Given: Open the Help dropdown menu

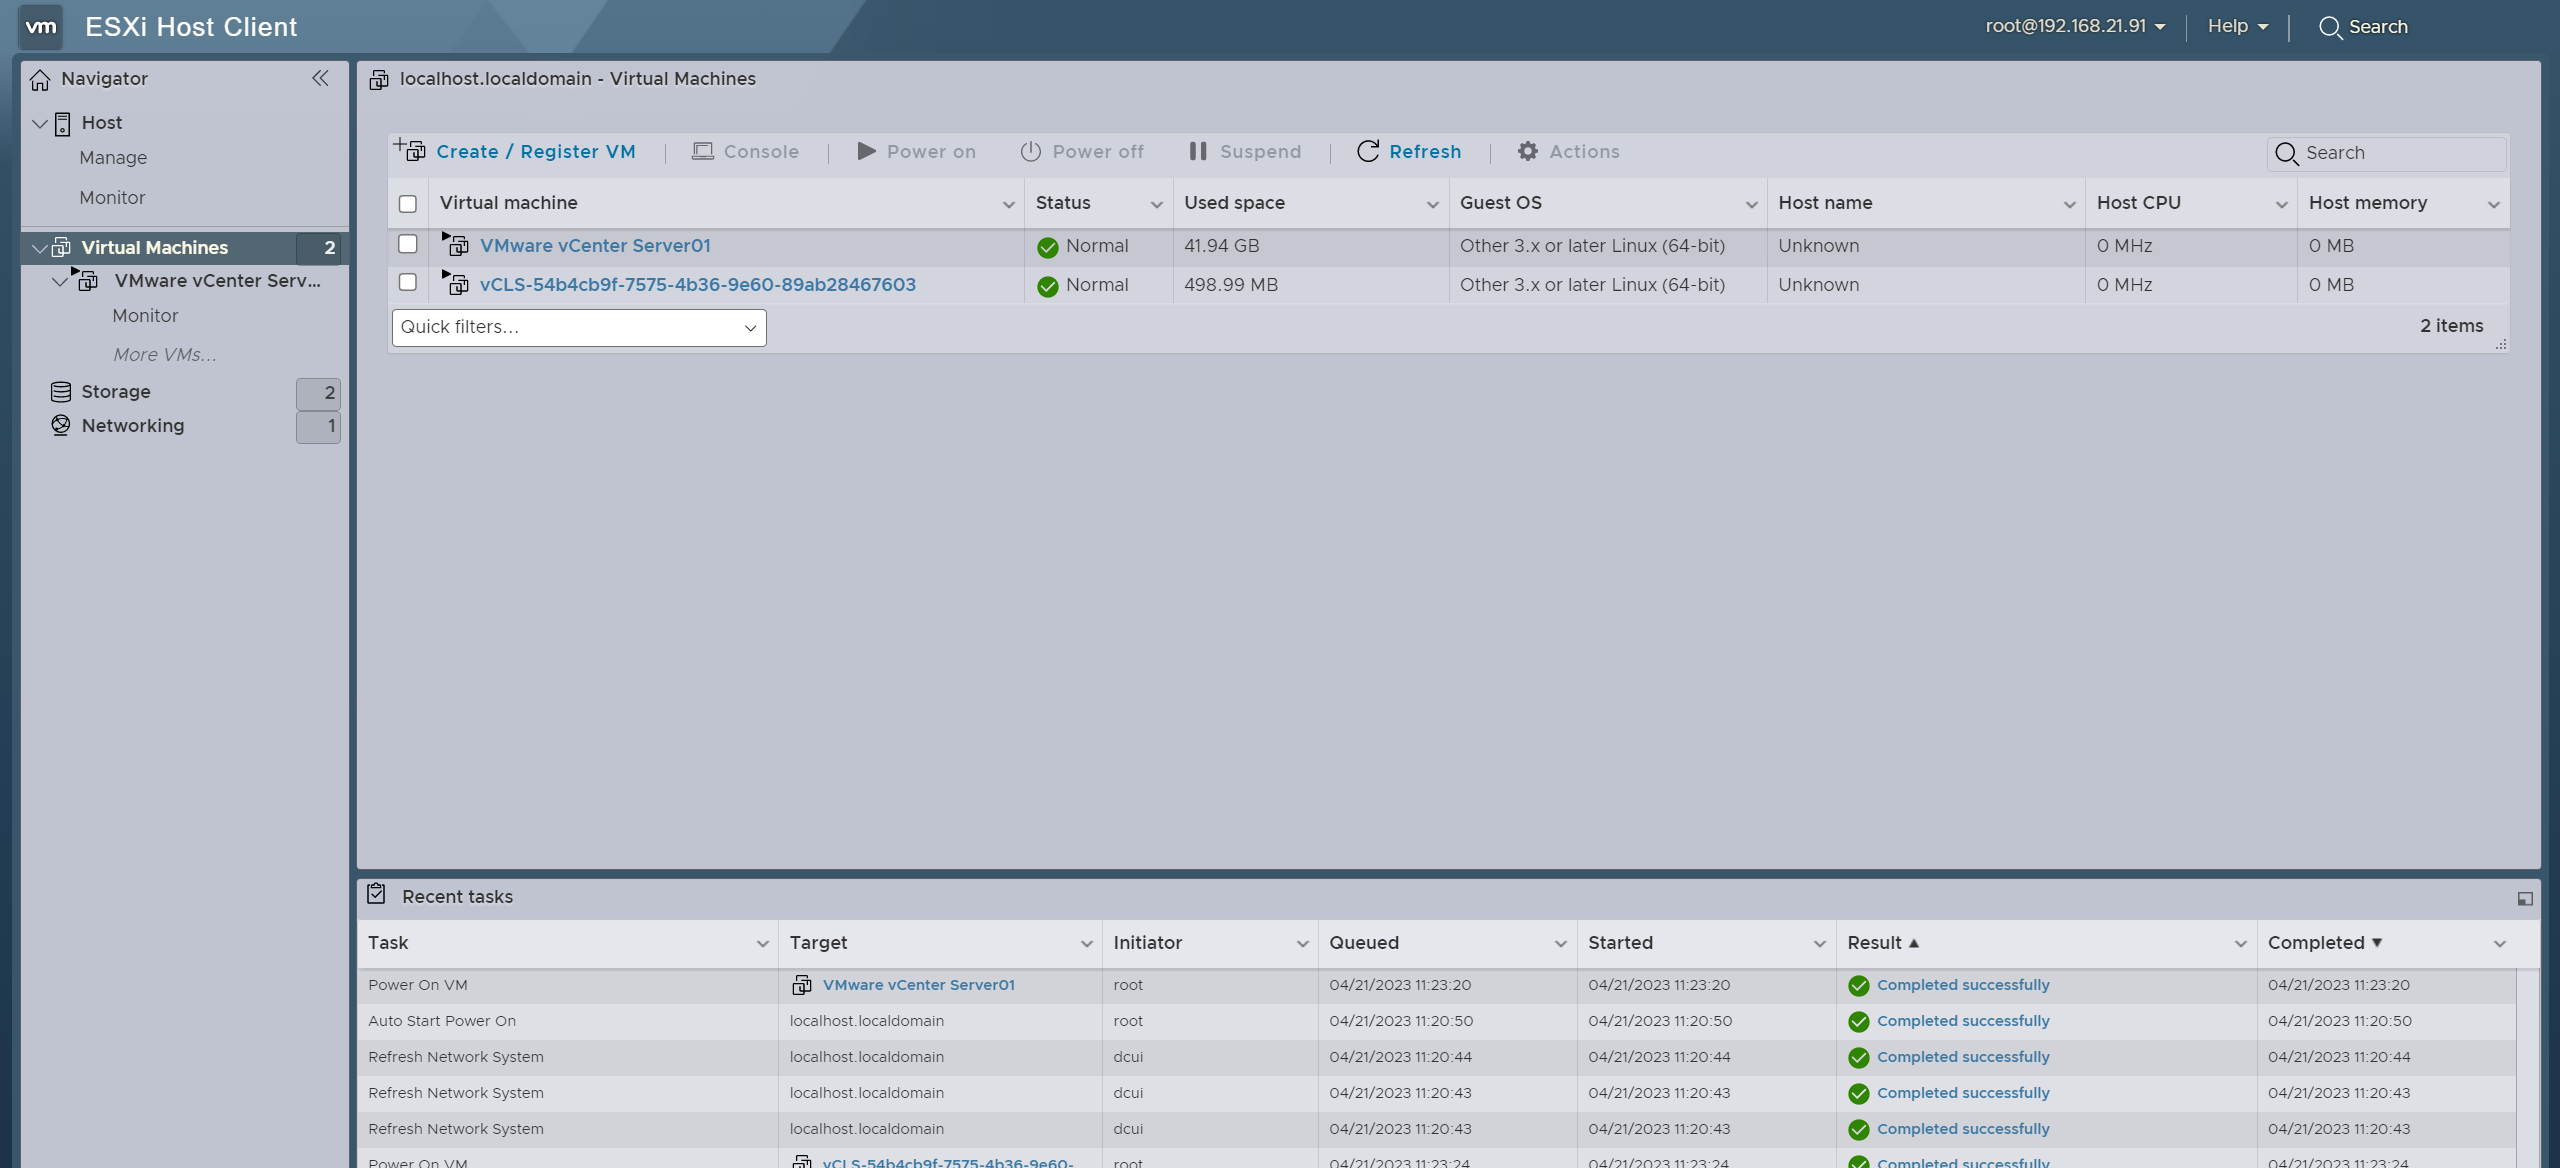Looking at the screenshot, I should 2238,26.
